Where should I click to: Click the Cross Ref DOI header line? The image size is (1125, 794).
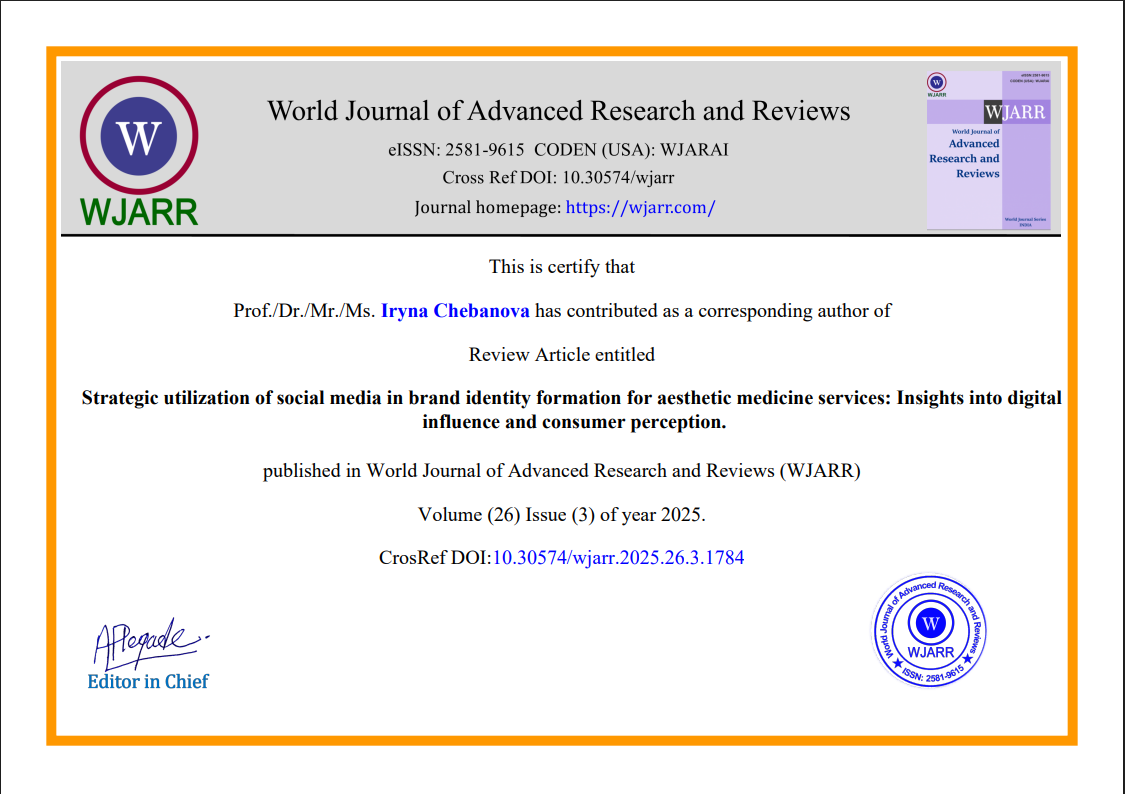558,177
